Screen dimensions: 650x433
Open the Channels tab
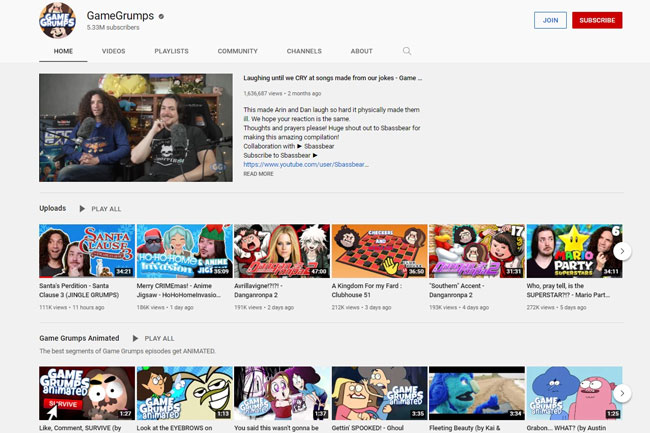click(304, 51)
